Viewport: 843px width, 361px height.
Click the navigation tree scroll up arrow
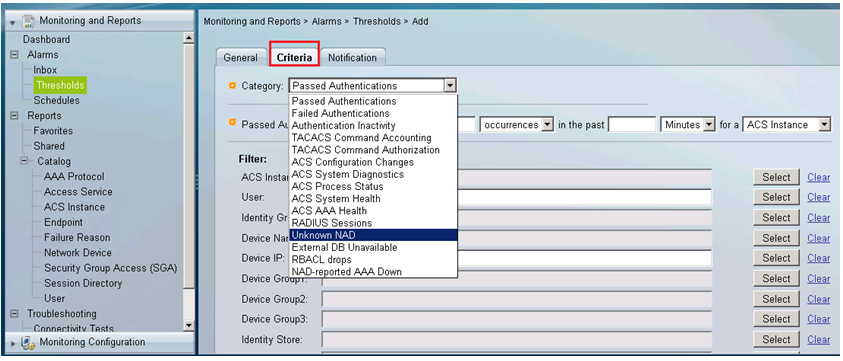pos(188,38)
